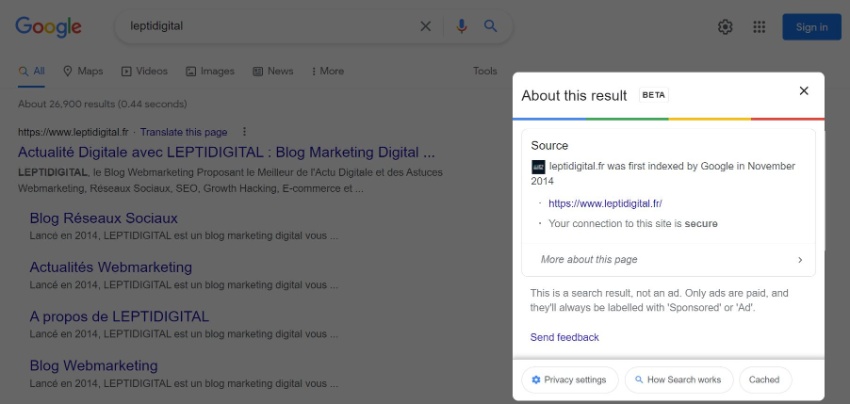850x404 pixels.
Task: Switch to the News tab
Action: click(x=273, y=71)
